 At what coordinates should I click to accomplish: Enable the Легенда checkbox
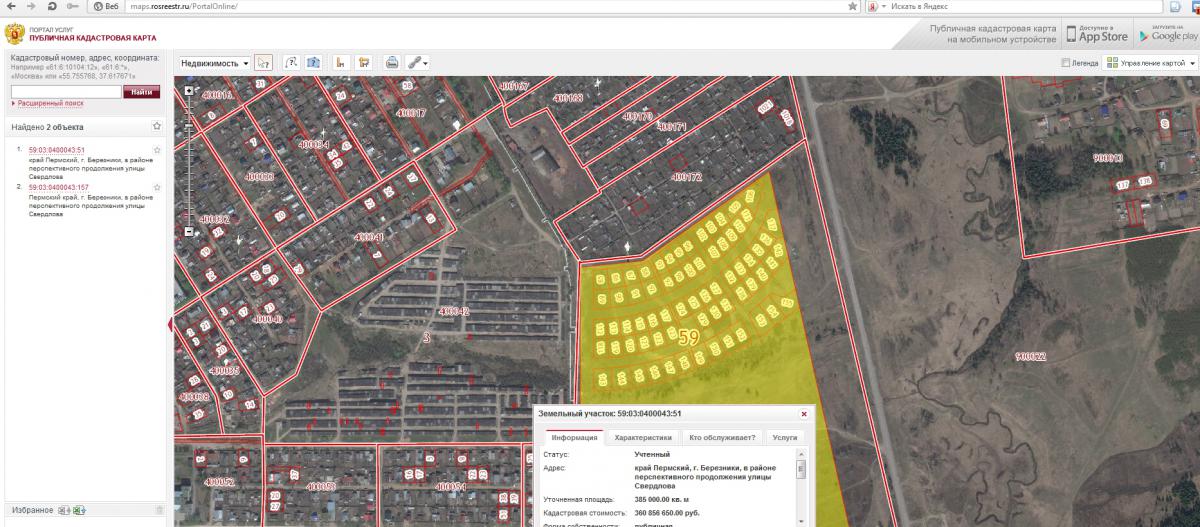[x=1066, y=63]
